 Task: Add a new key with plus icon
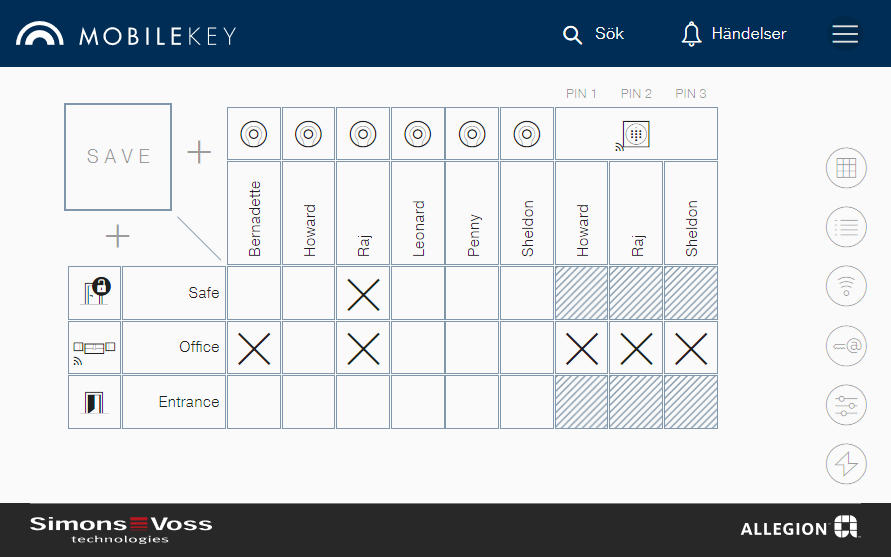click(200, 153)
